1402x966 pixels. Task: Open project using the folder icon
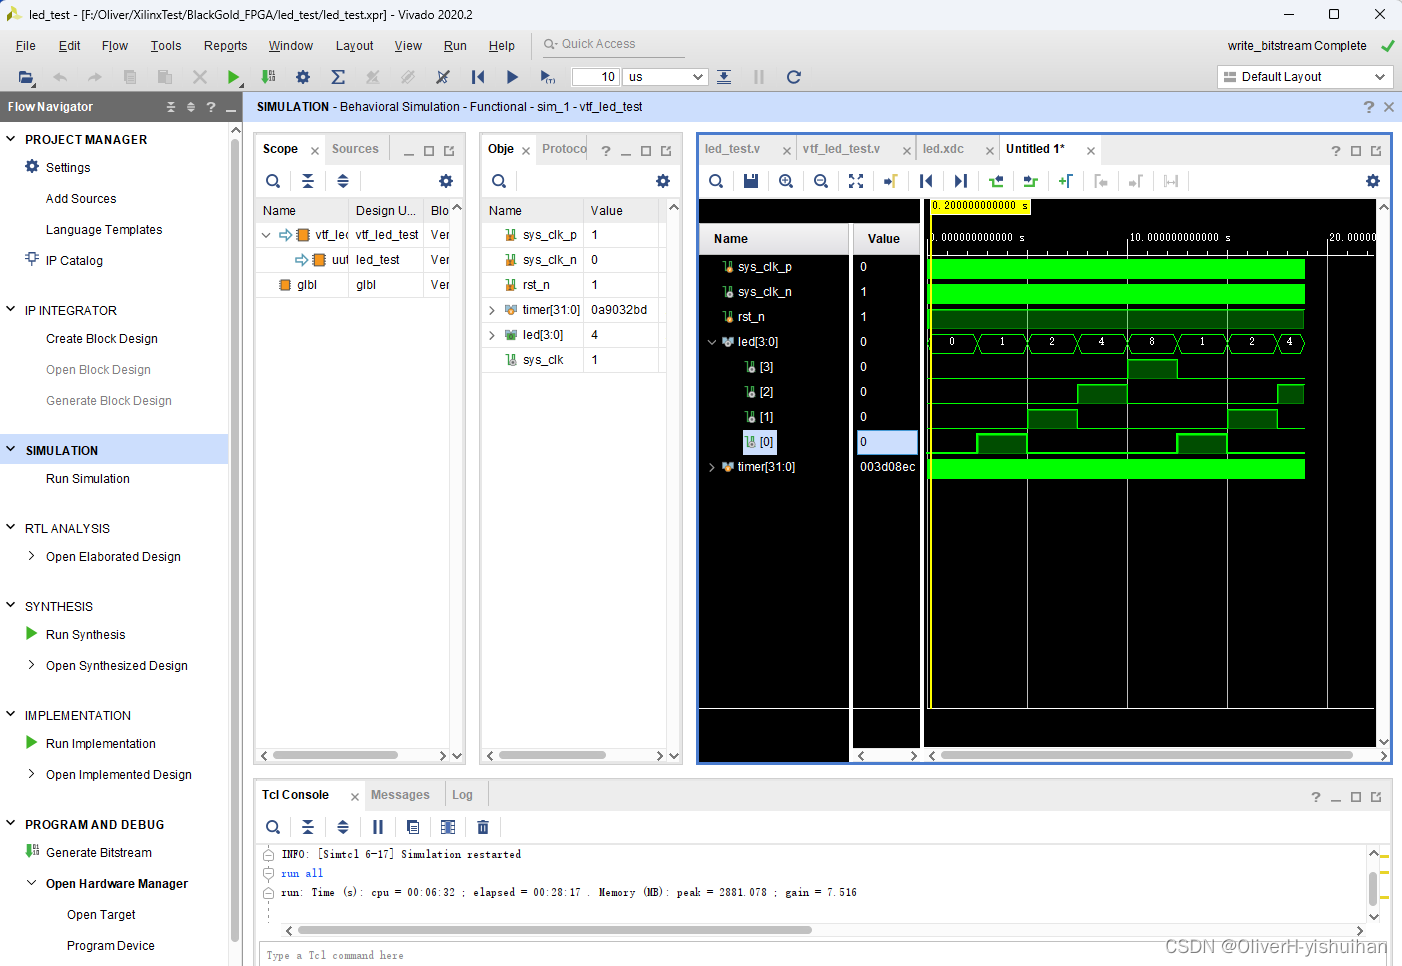[x=26, y=77]
